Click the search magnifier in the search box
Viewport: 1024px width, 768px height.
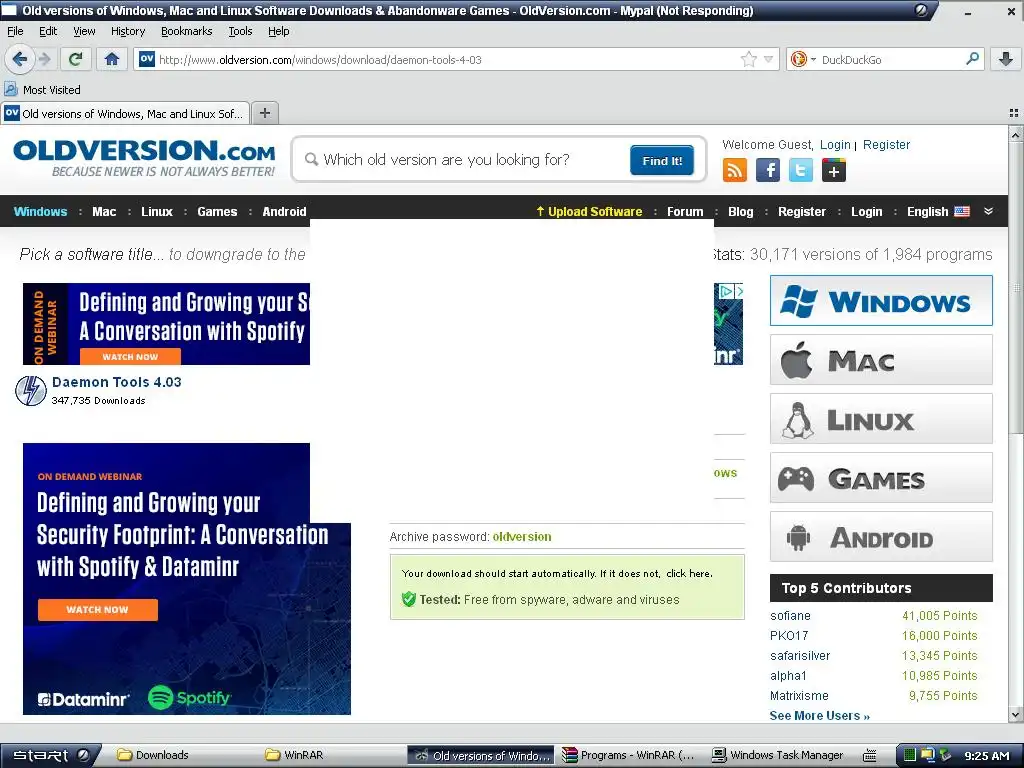coord(972,59)
